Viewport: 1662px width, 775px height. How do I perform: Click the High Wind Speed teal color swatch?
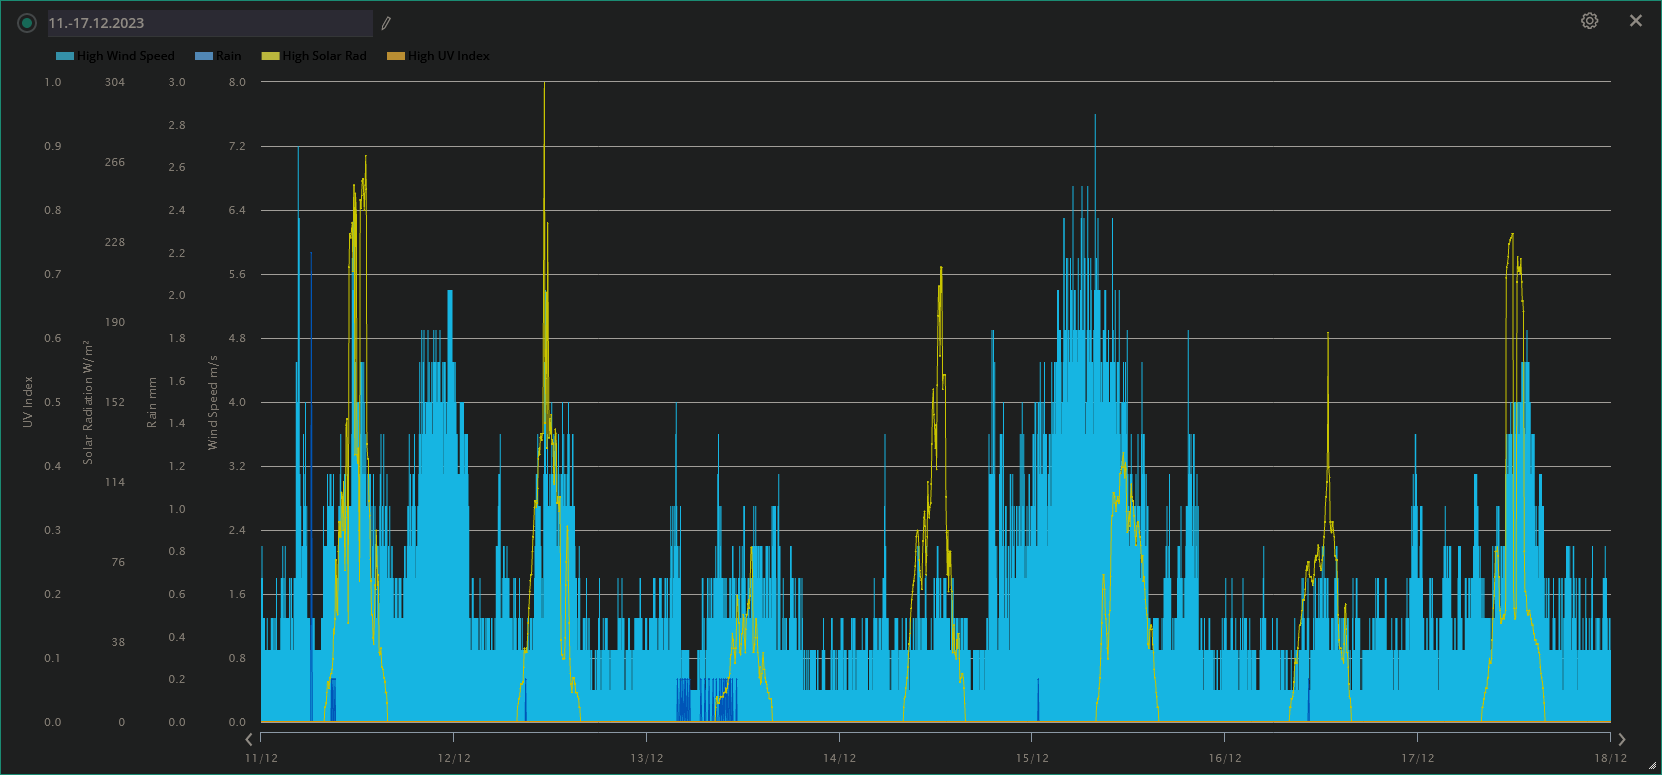[x=65, y=56]
